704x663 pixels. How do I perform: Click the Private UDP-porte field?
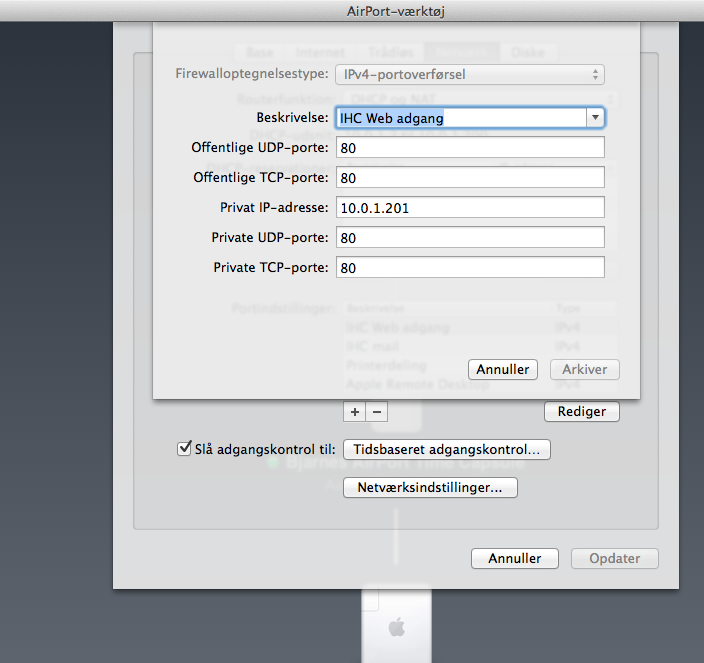[x=470, y=238]
